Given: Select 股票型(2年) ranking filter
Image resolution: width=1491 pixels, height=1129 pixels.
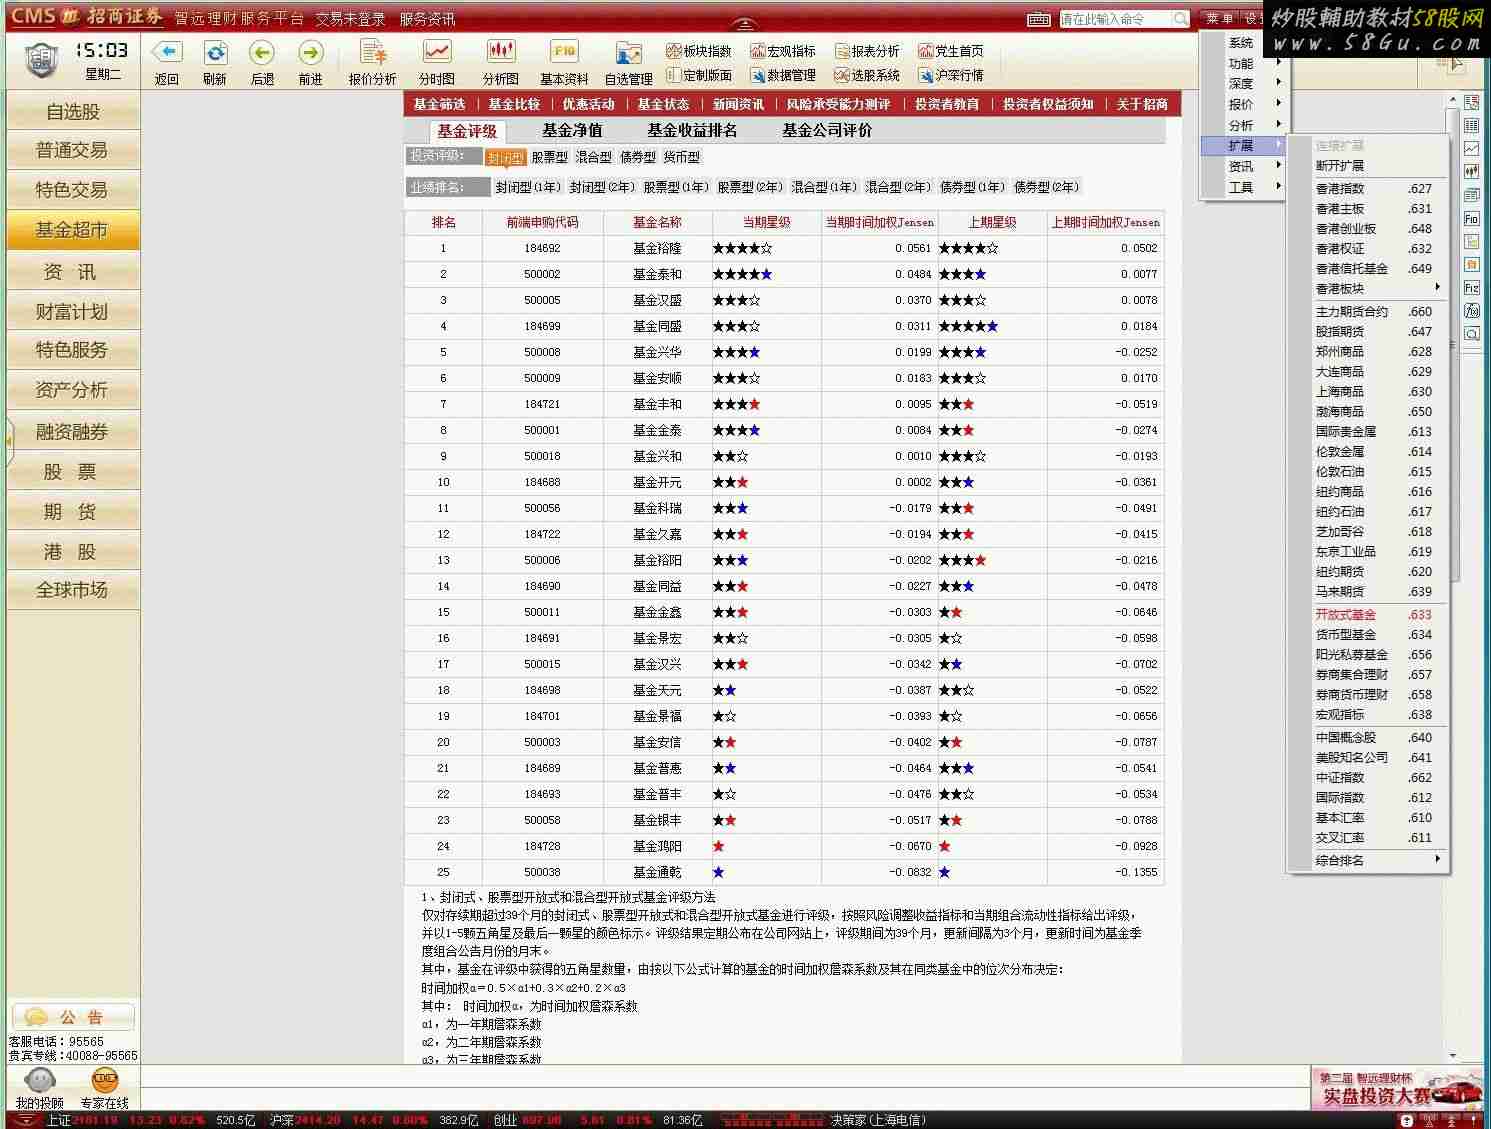Looking at the screenshot, I should pos(750,187).
